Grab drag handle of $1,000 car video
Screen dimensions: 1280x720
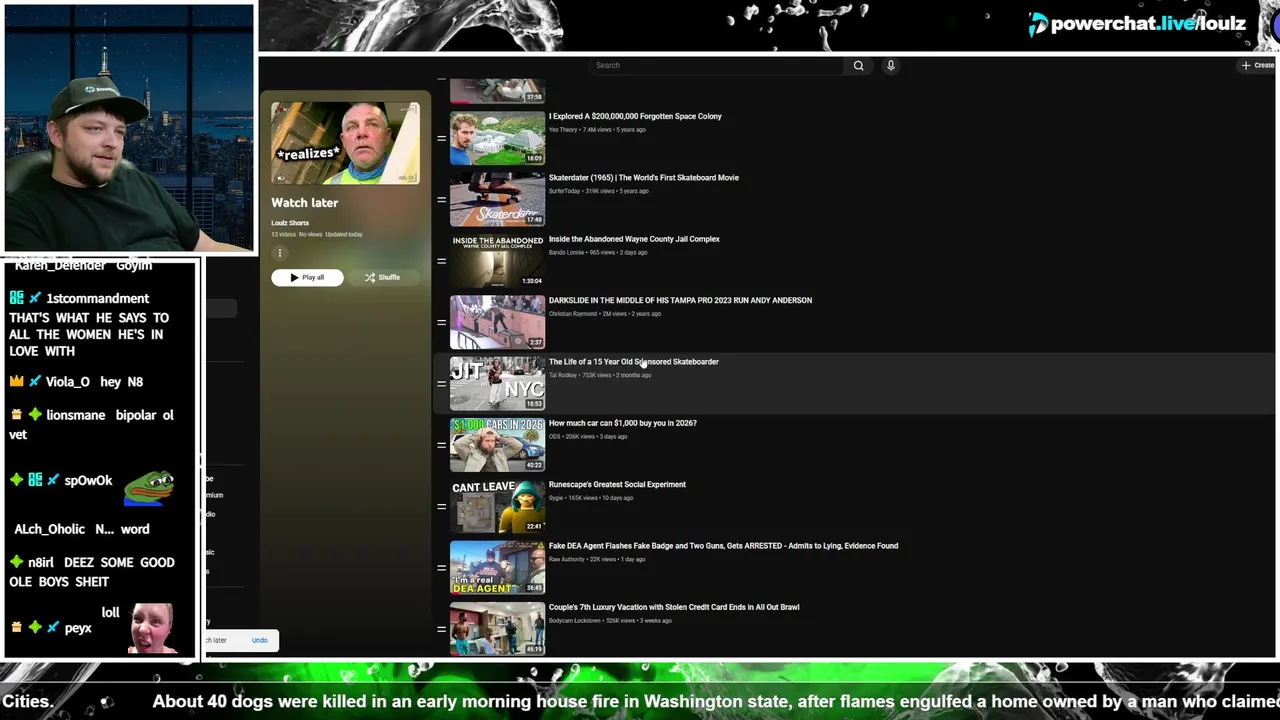coord(441,445)
